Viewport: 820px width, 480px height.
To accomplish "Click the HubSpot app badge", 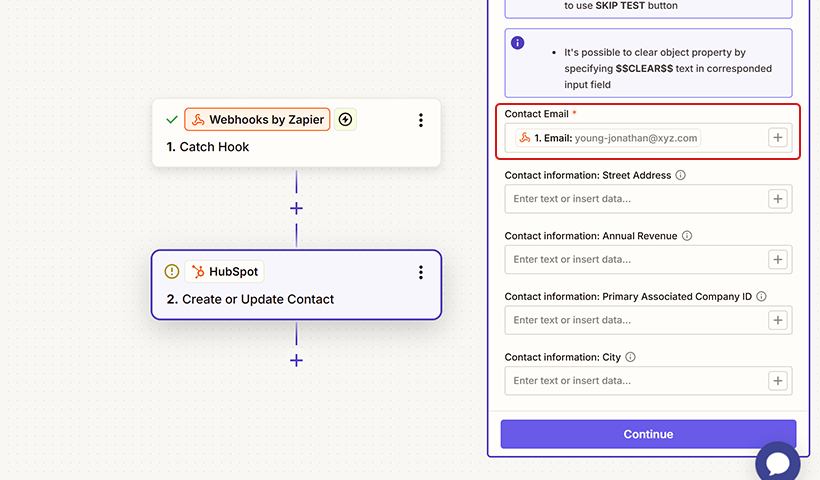I will [x=224, y=272].
